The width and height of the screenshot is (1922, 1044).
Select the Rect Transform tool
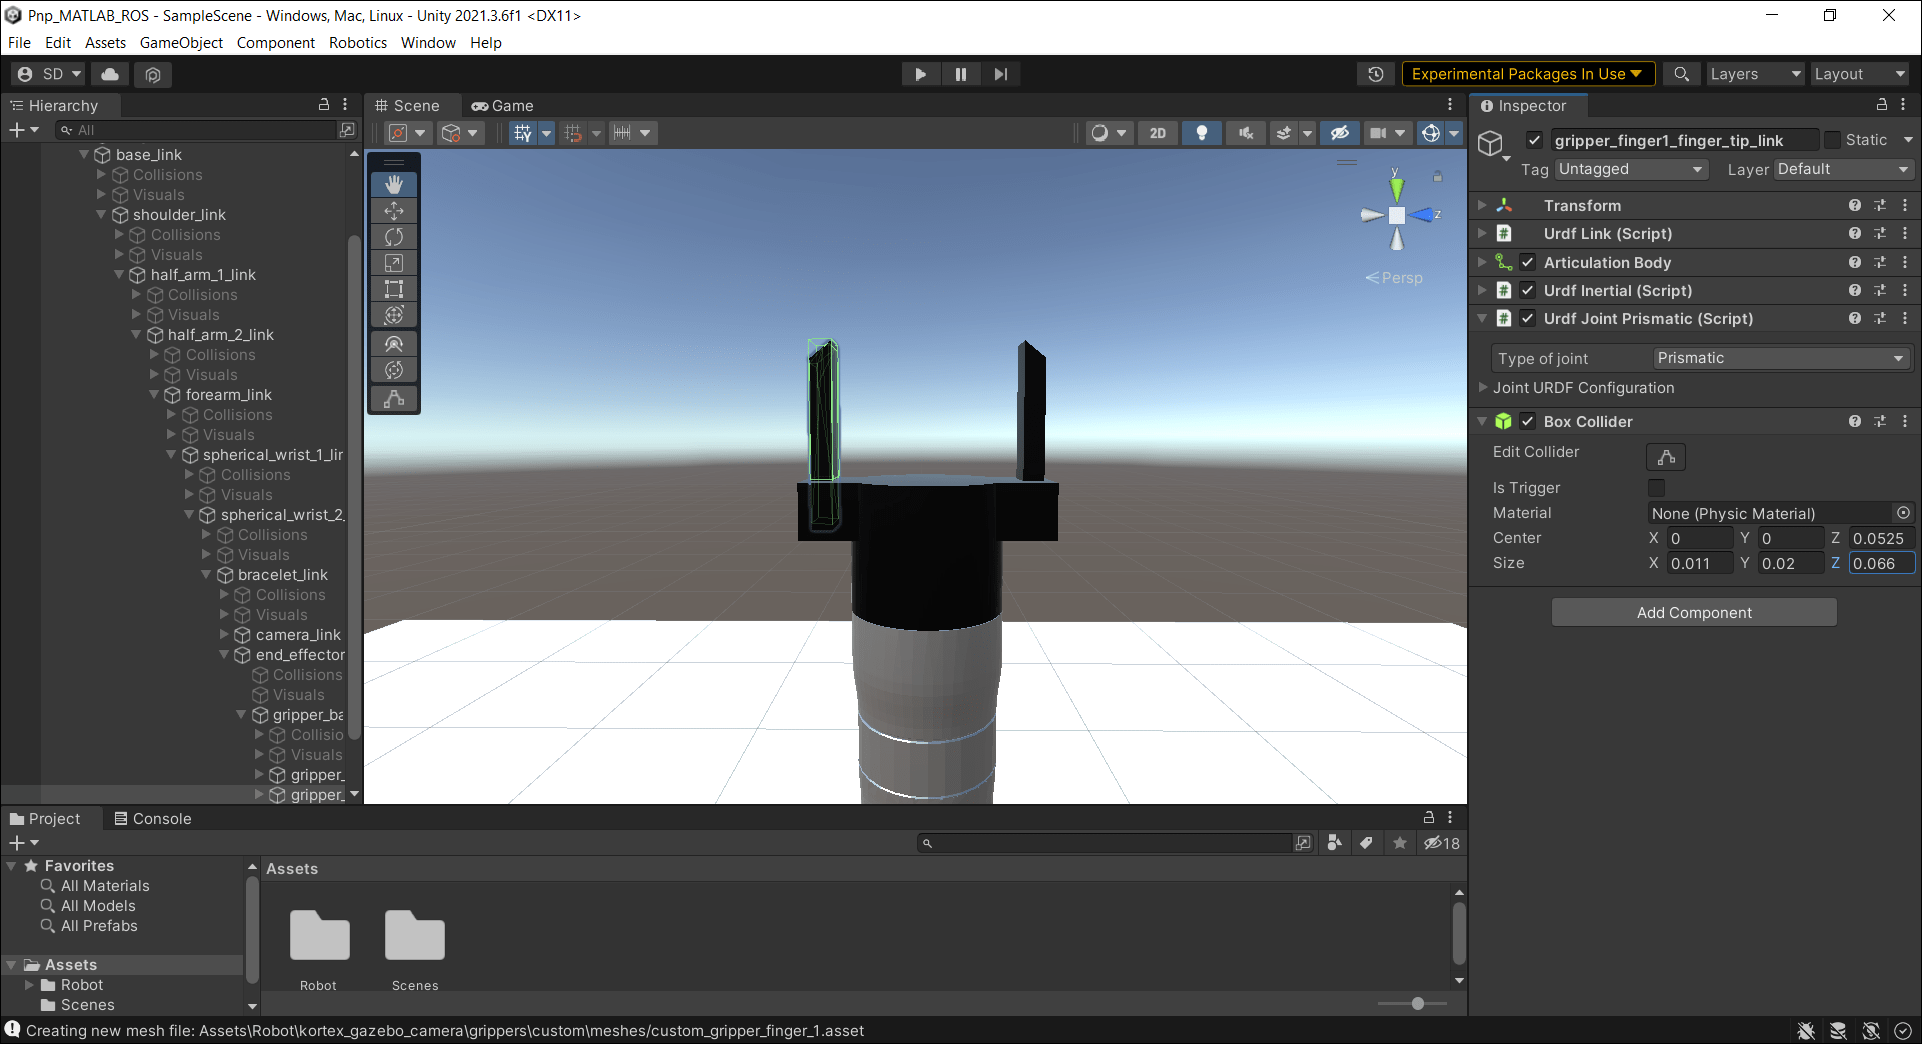coord(393,288)
